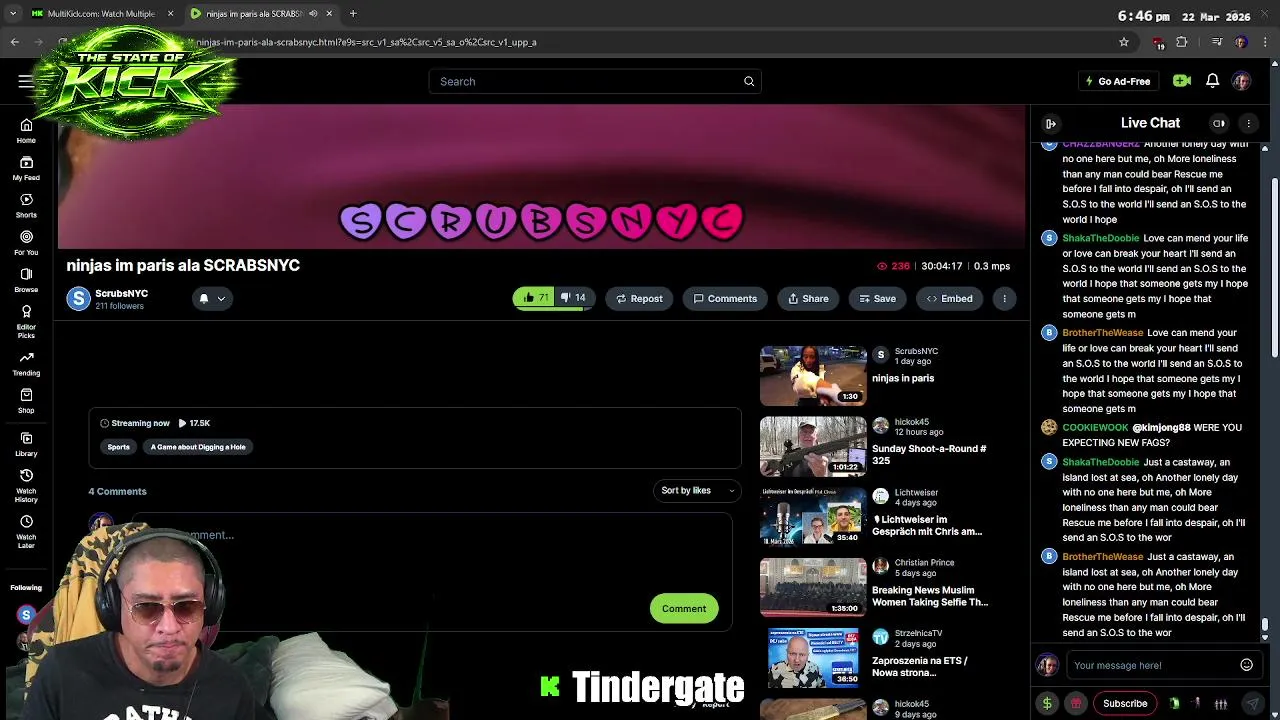Click the Go Ad-Free button
This screenshot has height=720, width=1280.
(1117, 81)
